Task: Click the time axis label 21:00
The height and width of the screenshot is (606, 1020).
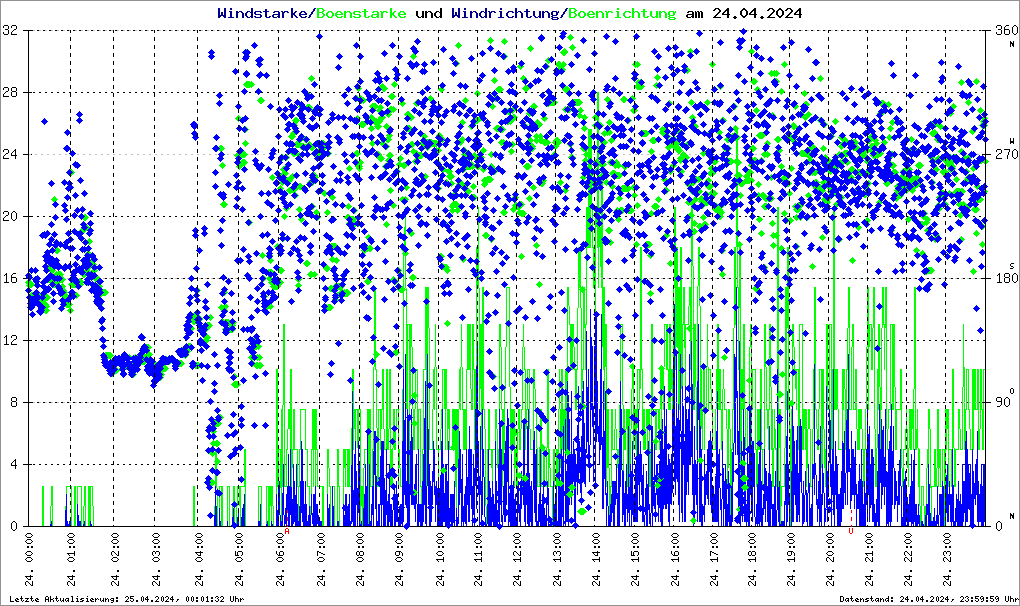Action: pyautogui.click(x=869, y=559)
